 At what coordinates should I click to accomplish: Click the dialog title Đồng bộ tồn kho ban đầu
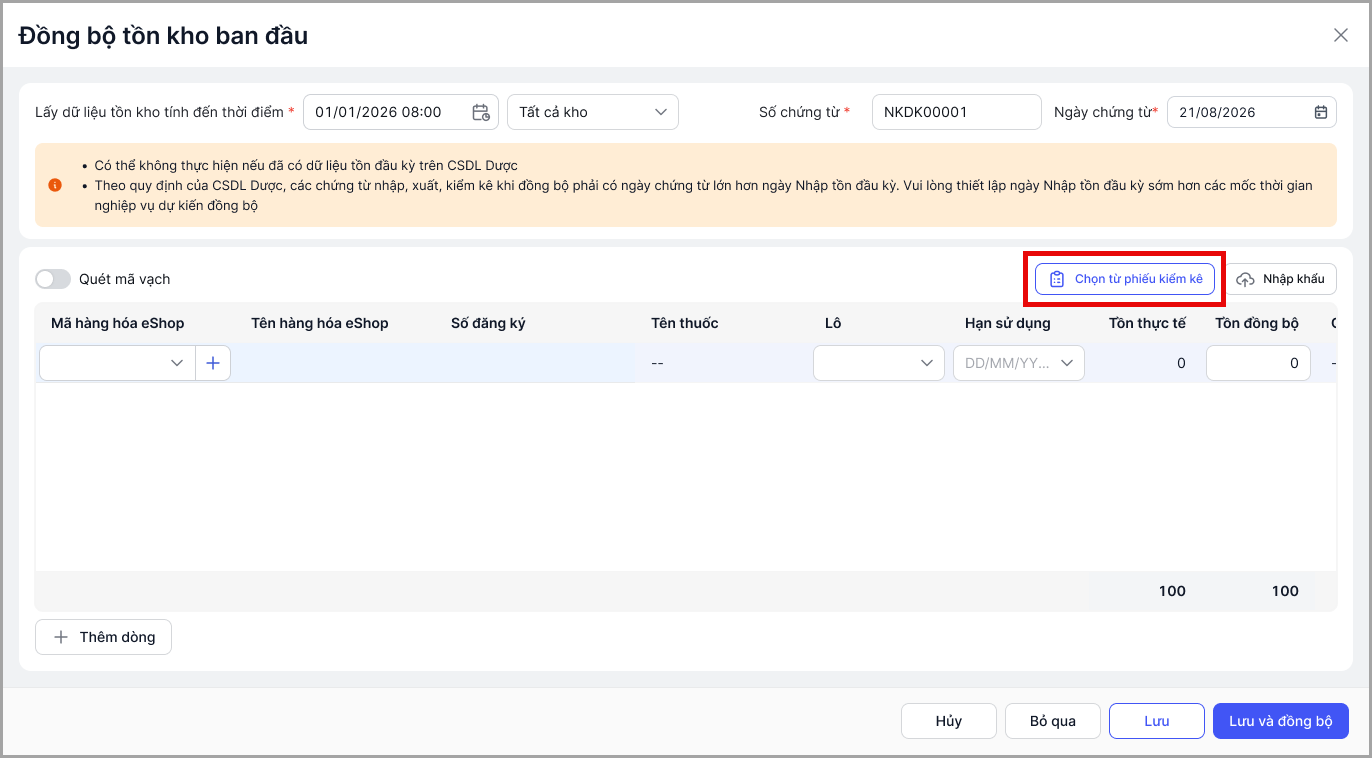point(163,36)
